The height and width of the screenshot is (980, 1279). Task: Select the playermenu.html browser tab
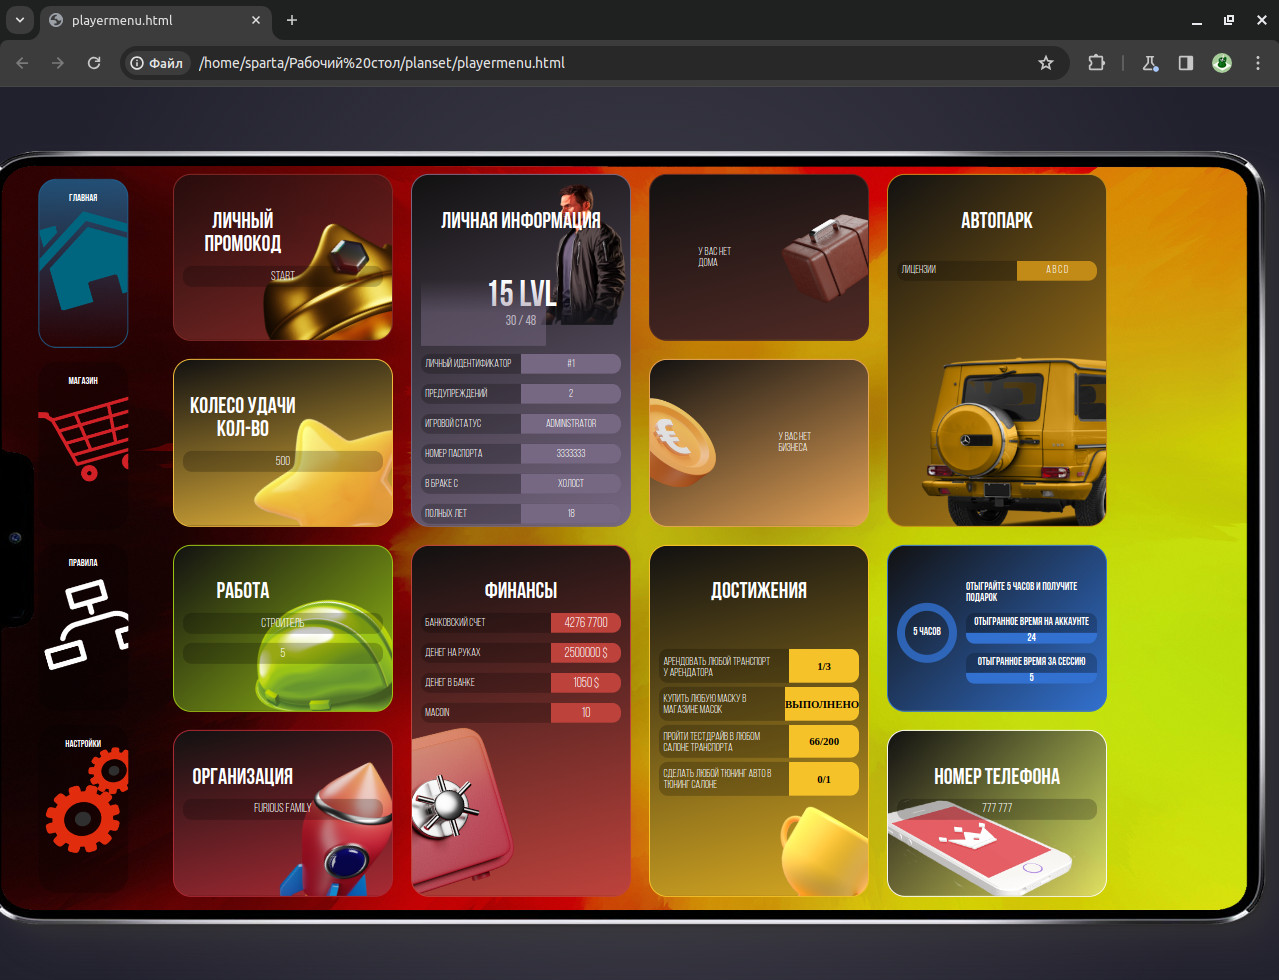[x=155, y=20]
